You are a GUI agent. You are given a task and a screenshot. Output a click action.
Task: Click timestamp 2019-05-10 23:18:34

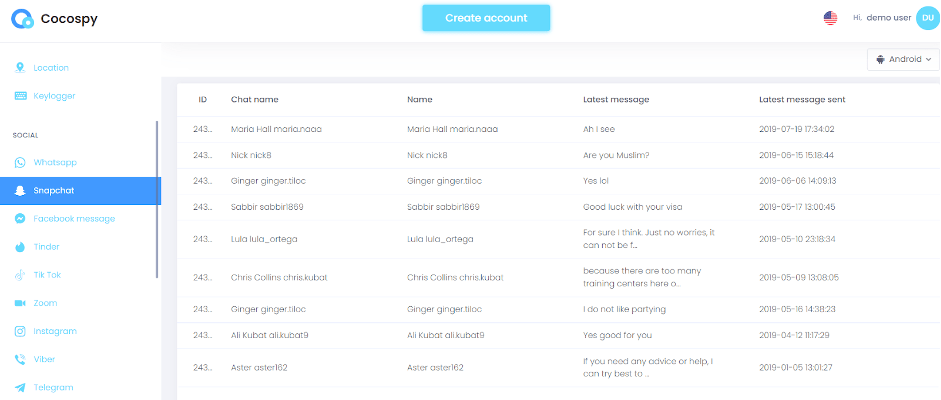[x=798, y=239]
